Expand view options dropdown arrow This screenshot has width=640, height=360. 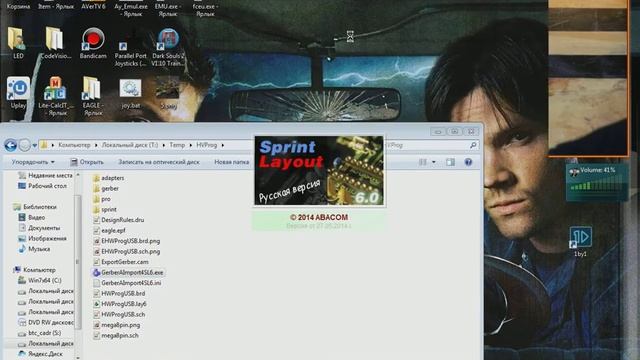pos(433,162)
